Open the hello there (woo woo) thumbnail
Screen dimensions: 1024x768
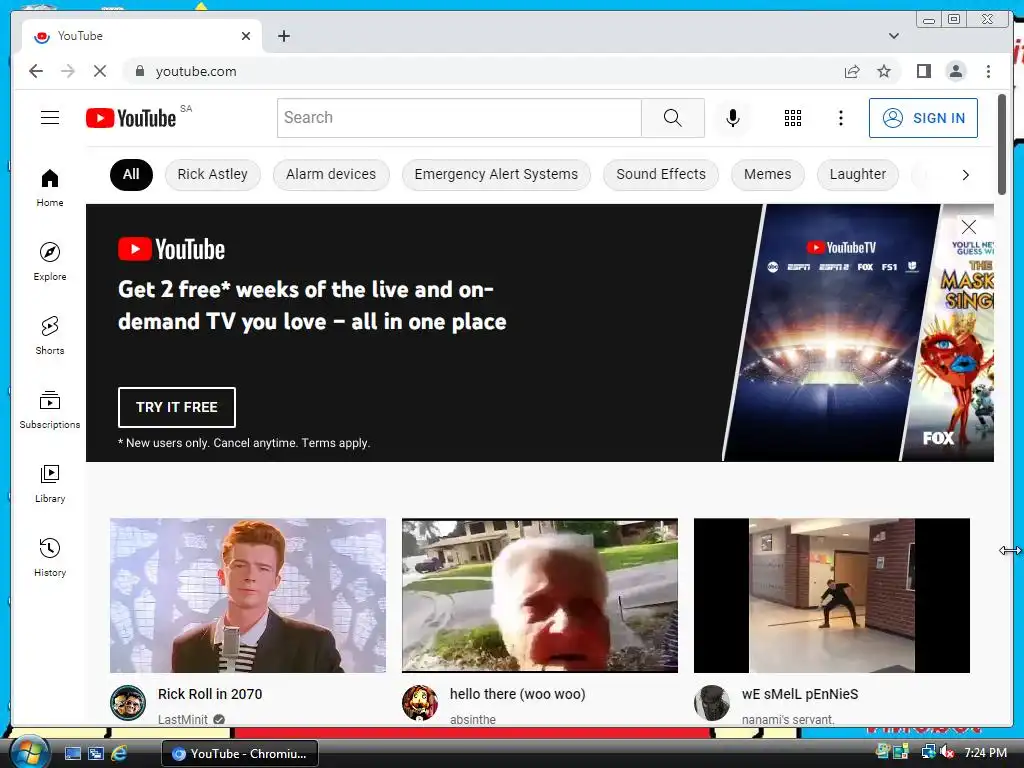539,596
